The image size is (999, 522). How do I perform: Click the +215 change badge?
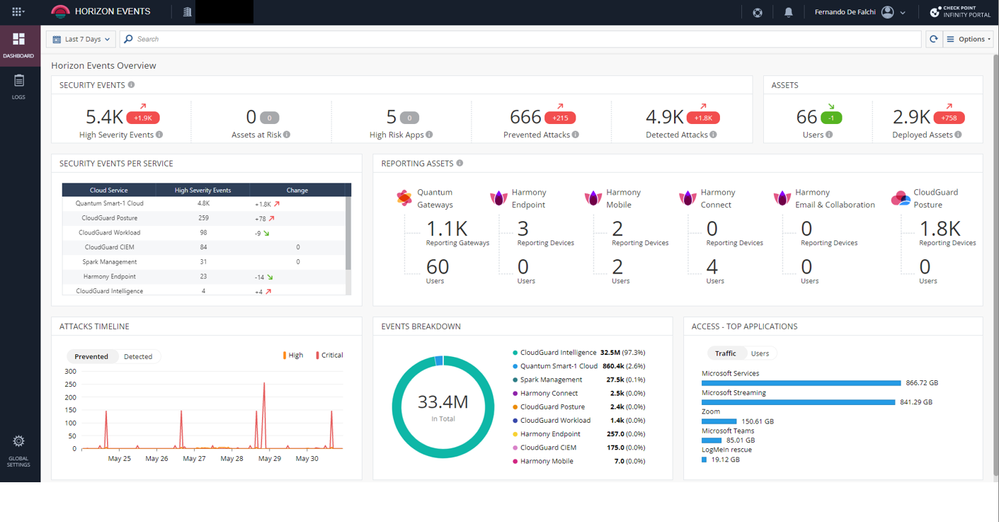560,118
